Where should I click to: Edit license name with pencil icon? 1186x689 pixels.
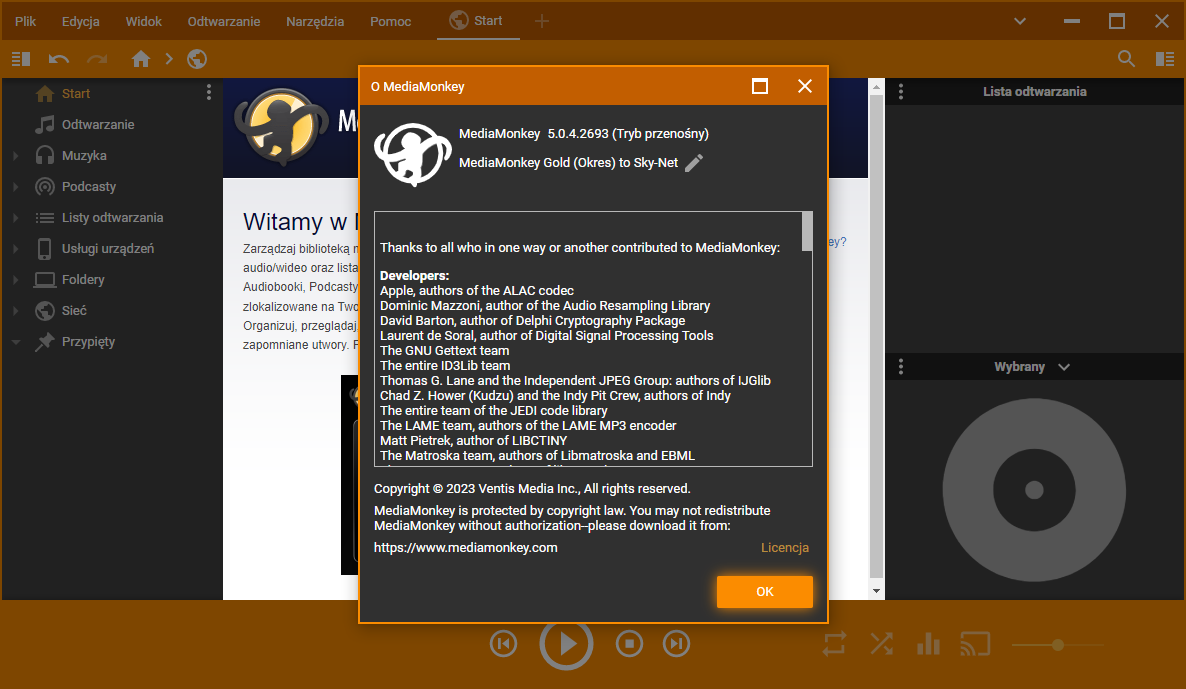click(694, 163)
